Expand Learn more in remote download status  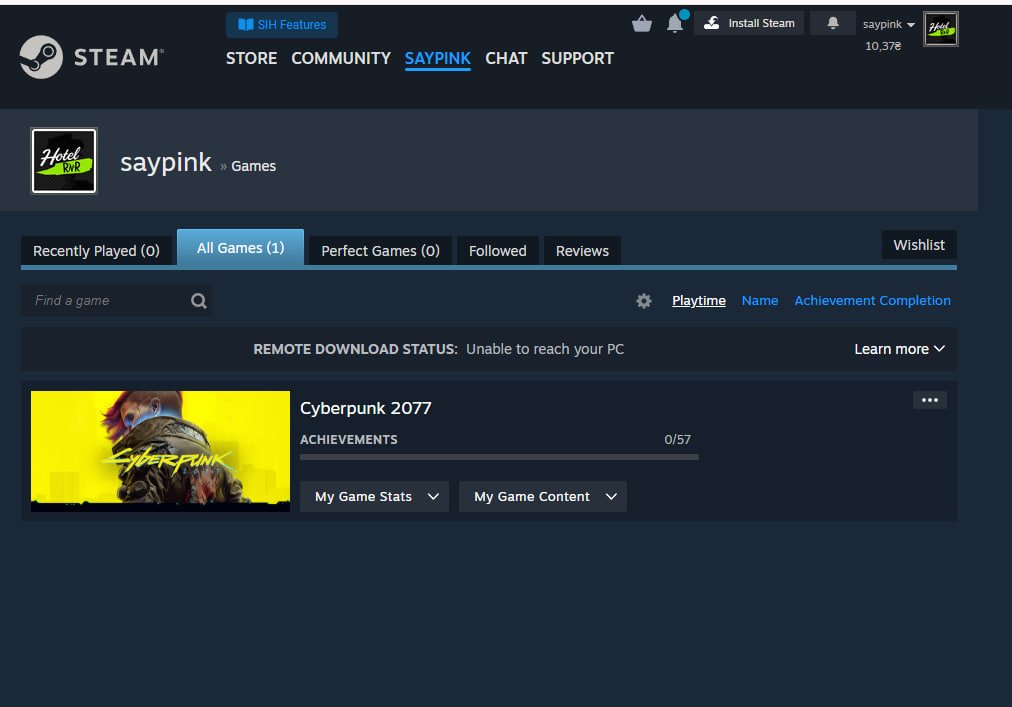tap(898, 349)
